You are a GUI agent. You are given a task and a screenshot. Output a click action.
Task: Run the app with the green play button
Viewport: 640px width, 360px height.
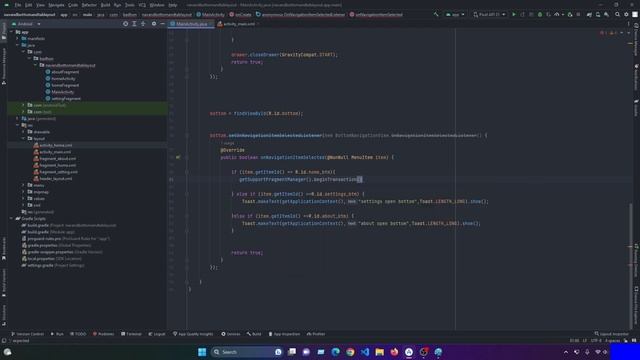coord(514,14)
